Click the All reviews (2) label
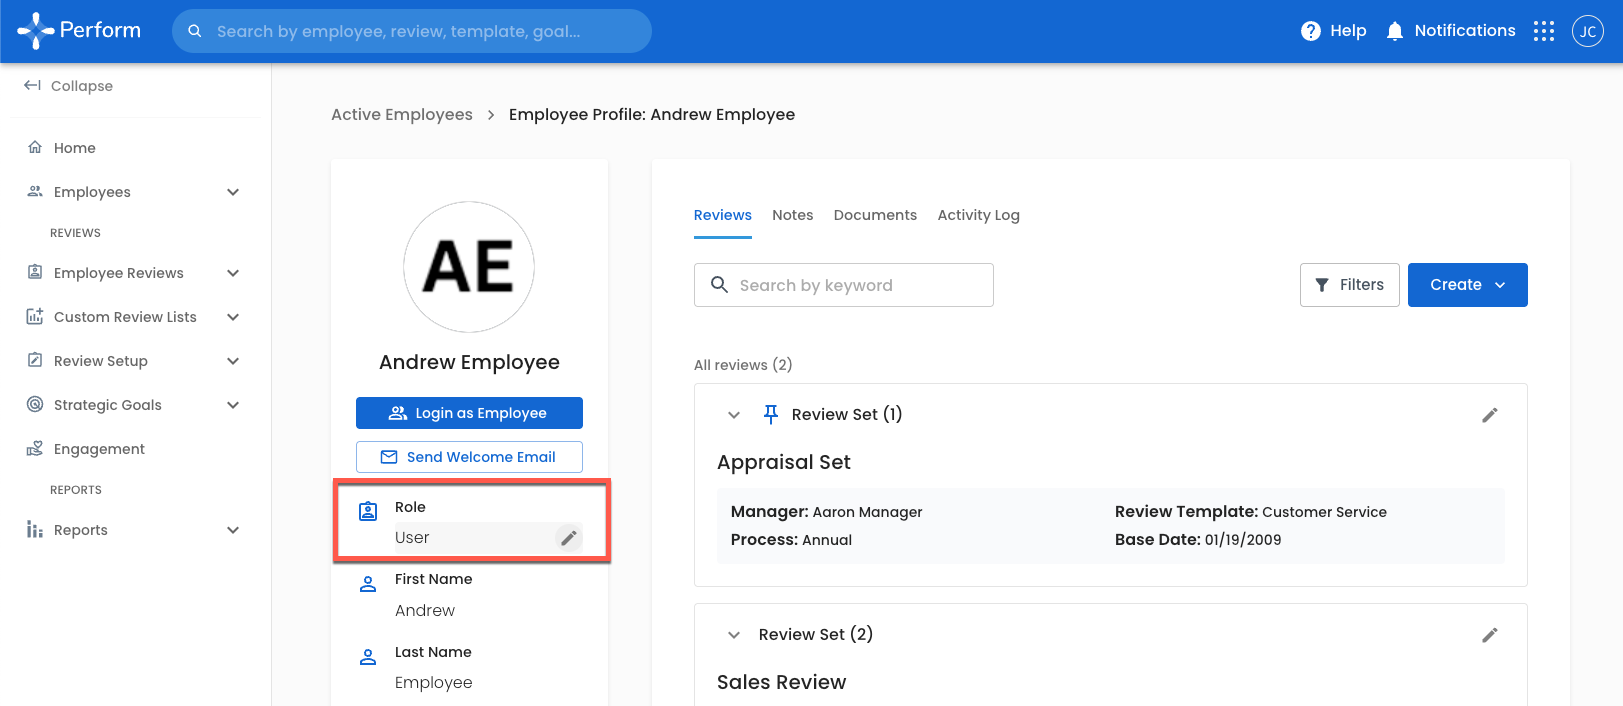This screenshot has height=706, width=1623. coord(743,365)
